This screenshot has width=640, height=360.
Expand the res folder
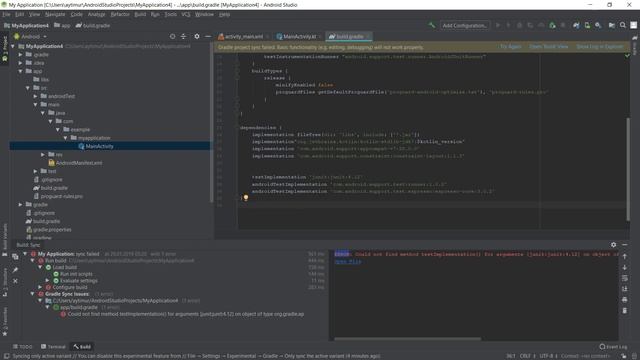coord(43,155)
